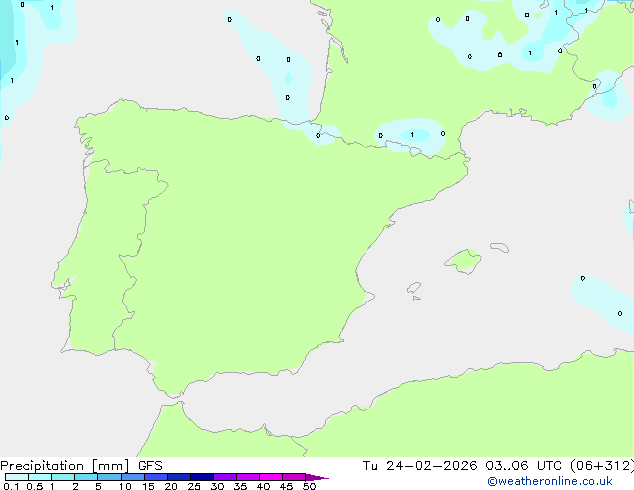Click the '25' legend scale number
634x490 pixels.
(x=194, y=486)
